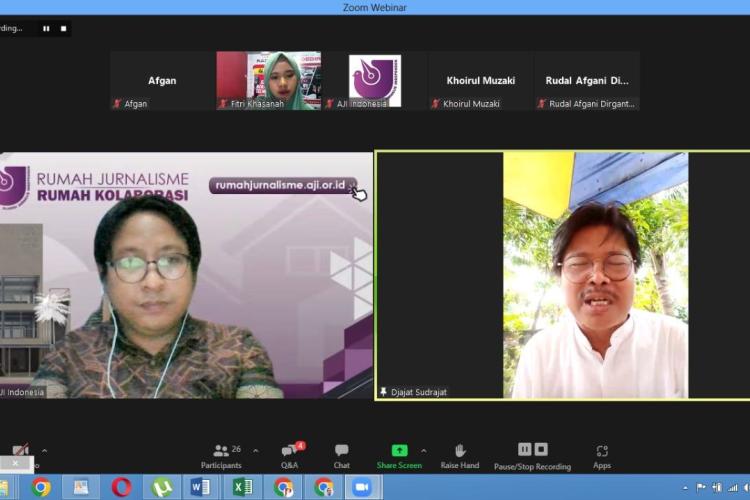Switch to Excel in the taskbar
This screenshot has width=750, height=500.
242,487
